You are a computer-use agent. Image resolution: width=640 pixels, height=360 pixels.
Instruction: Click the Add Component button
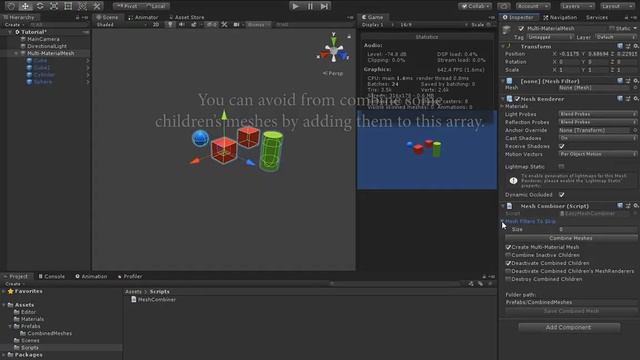point(569,327)
